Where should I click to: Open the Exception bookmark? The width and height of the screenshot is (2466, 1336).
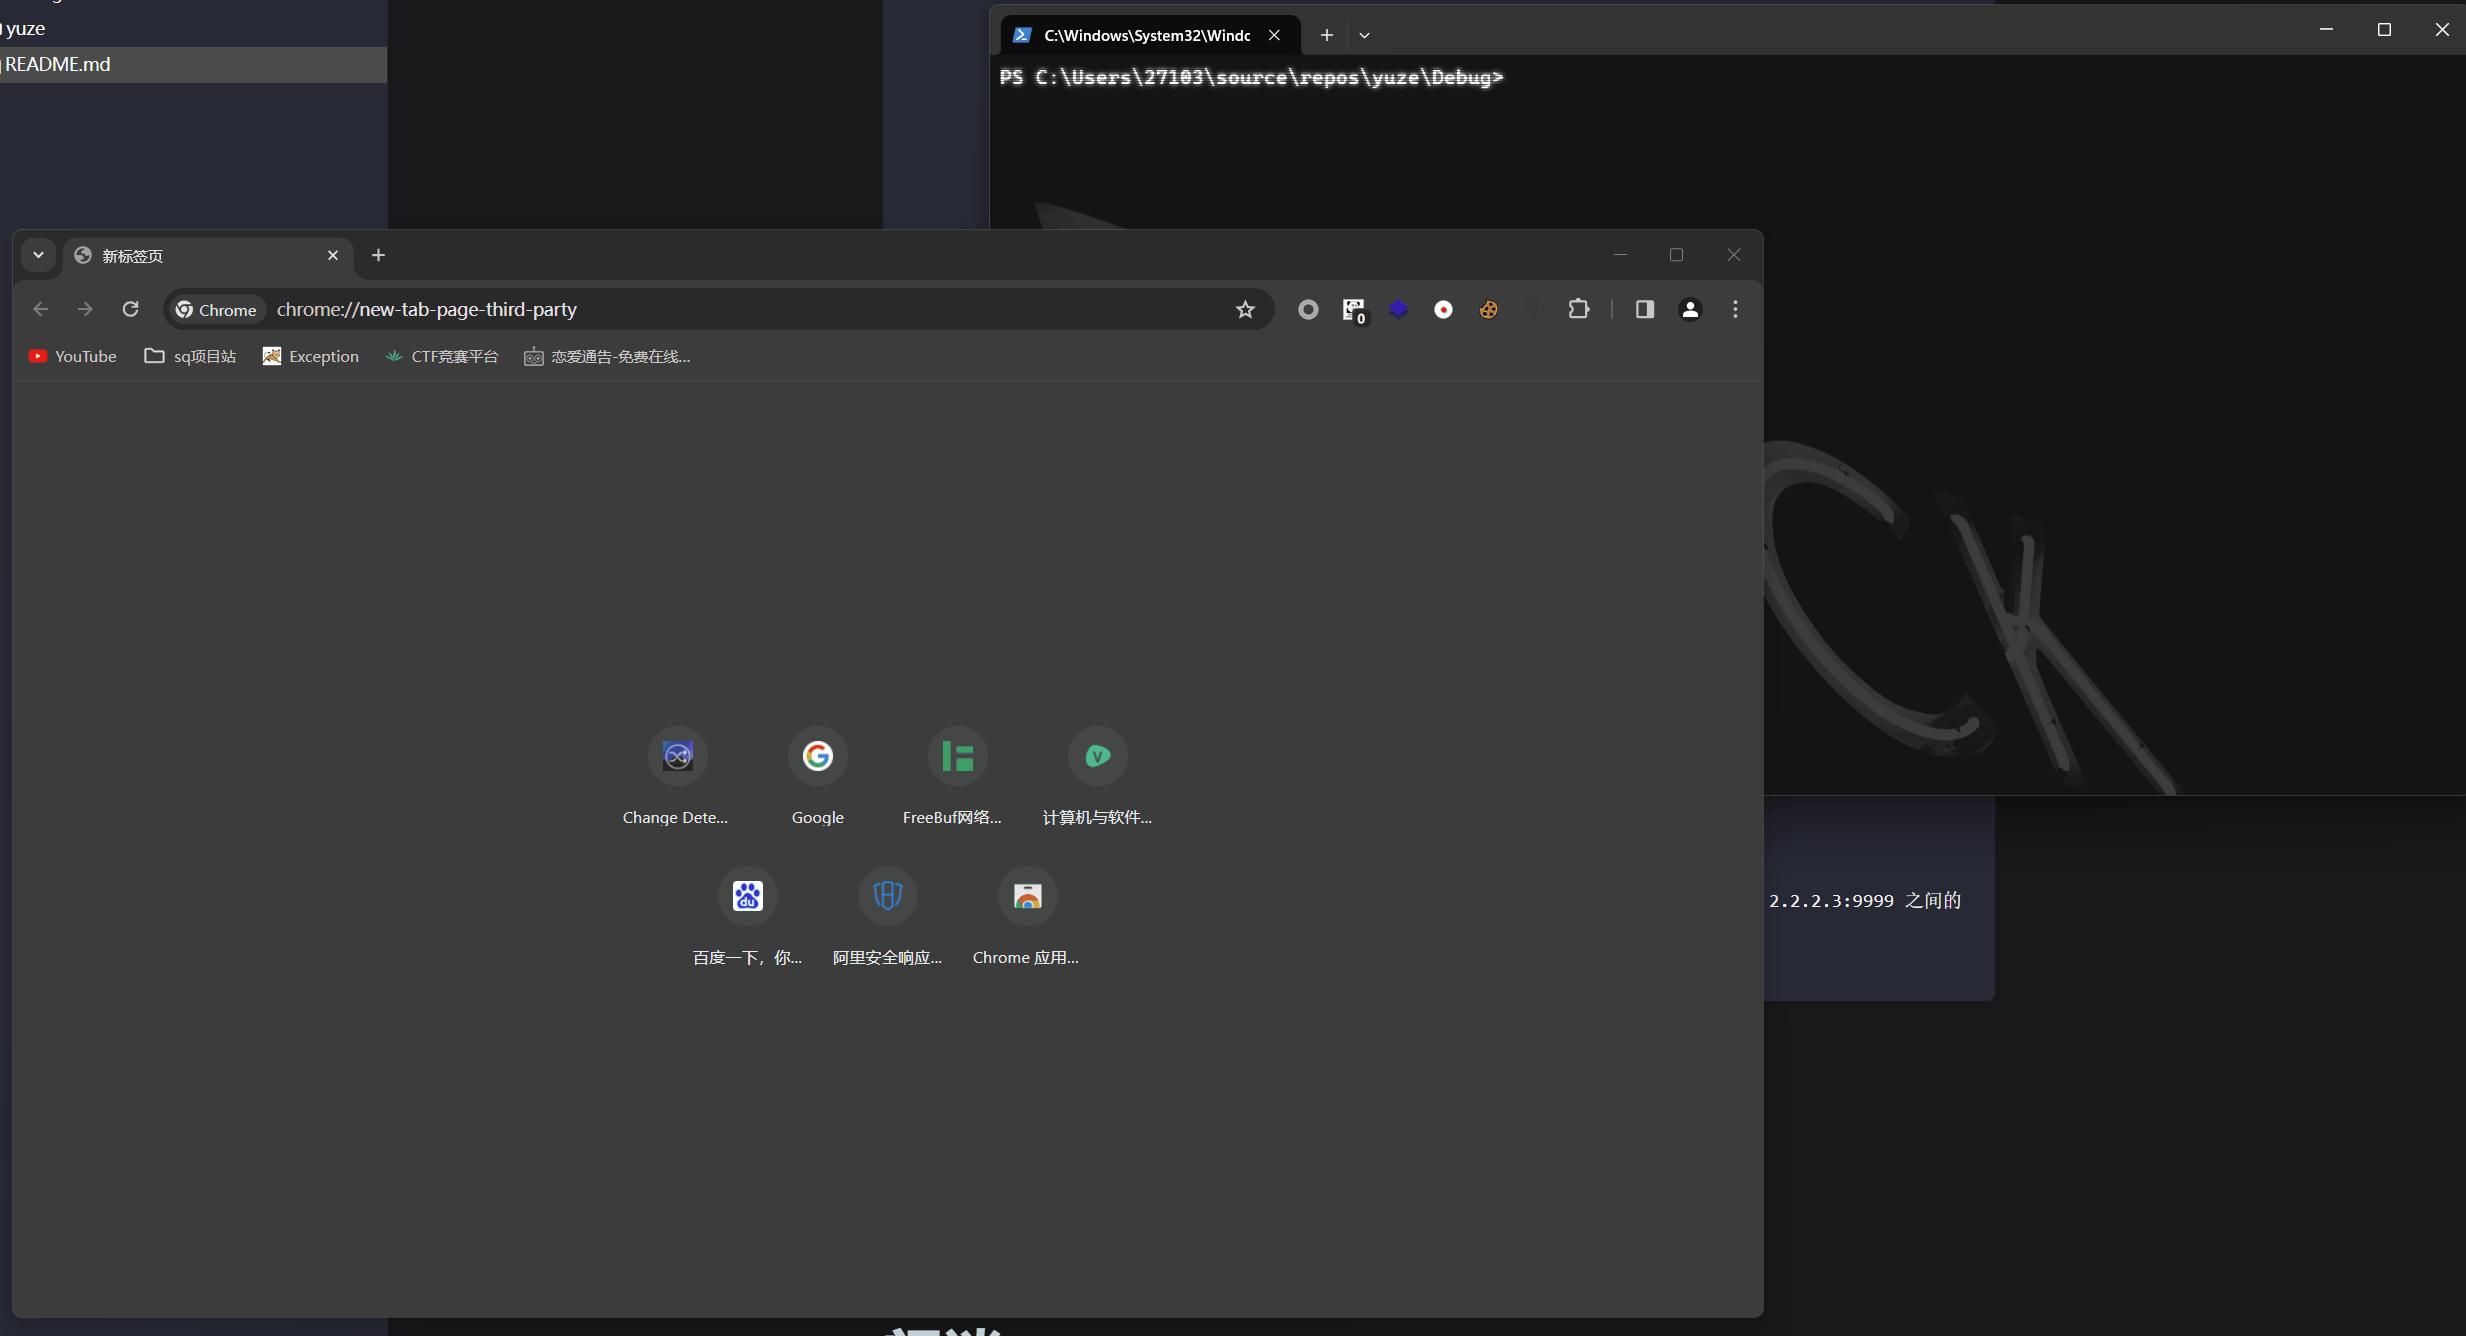(311, 356)
